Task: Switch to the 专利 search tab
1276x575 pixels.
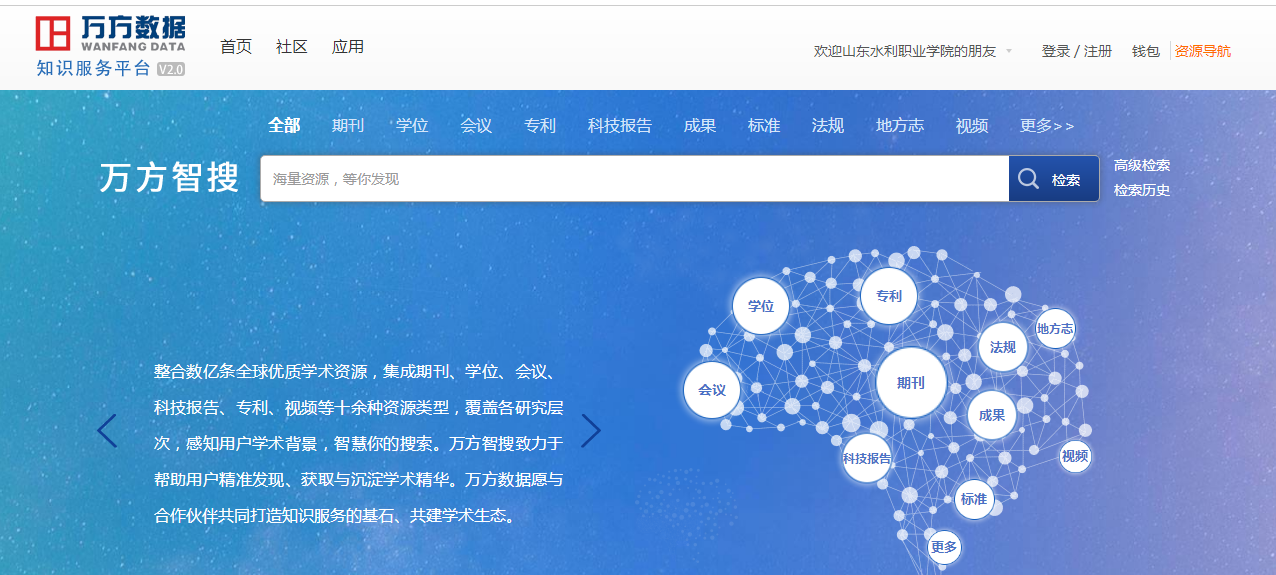Action: pyautogui.click(x=540, y=125)
